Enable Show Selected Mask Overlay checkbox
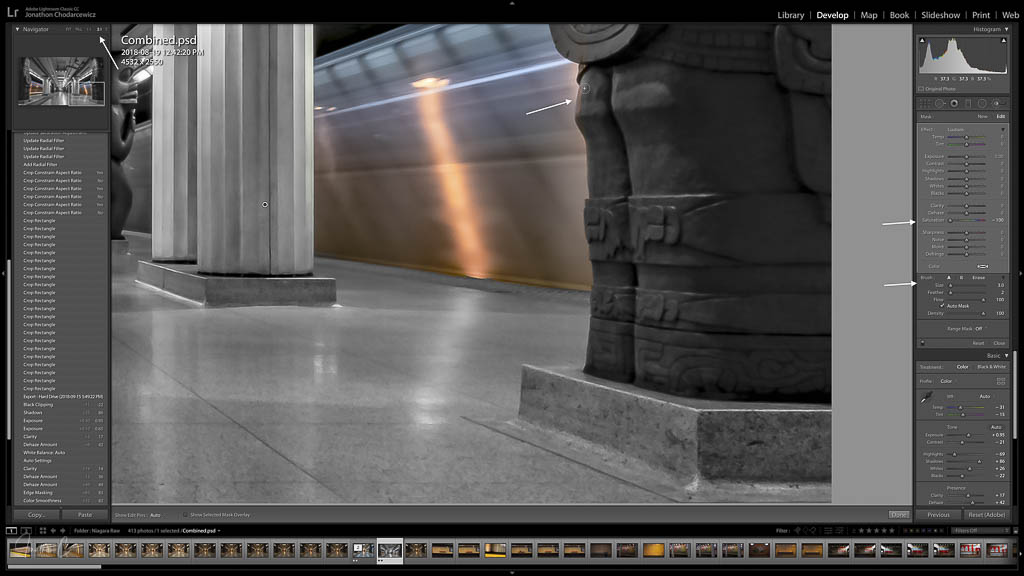The image size is (1024, 576). click(x=186, y=514)
